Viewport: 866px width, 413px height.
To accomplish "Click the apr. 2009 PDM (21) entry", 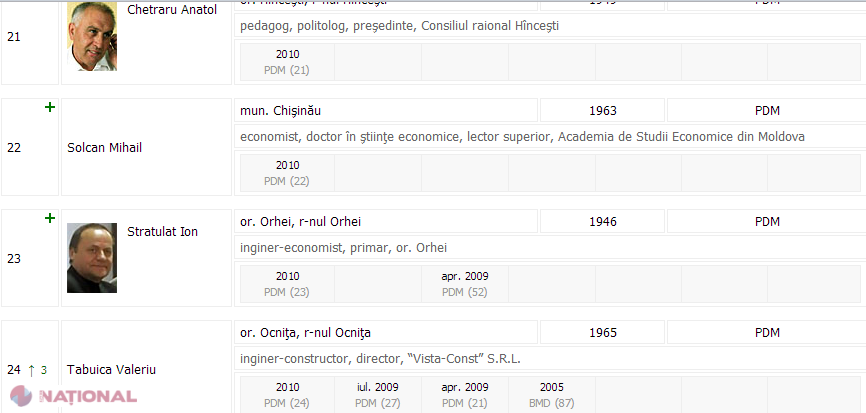I will pyautogui.click(x=464, y=395).
